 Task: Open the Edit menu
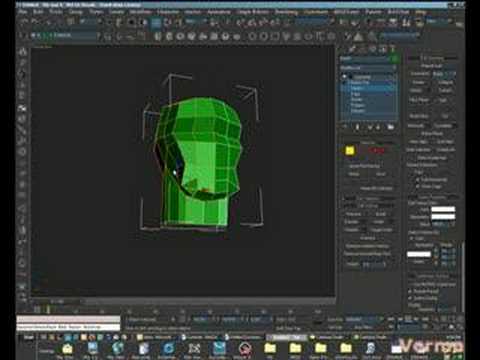coord(38,12)
